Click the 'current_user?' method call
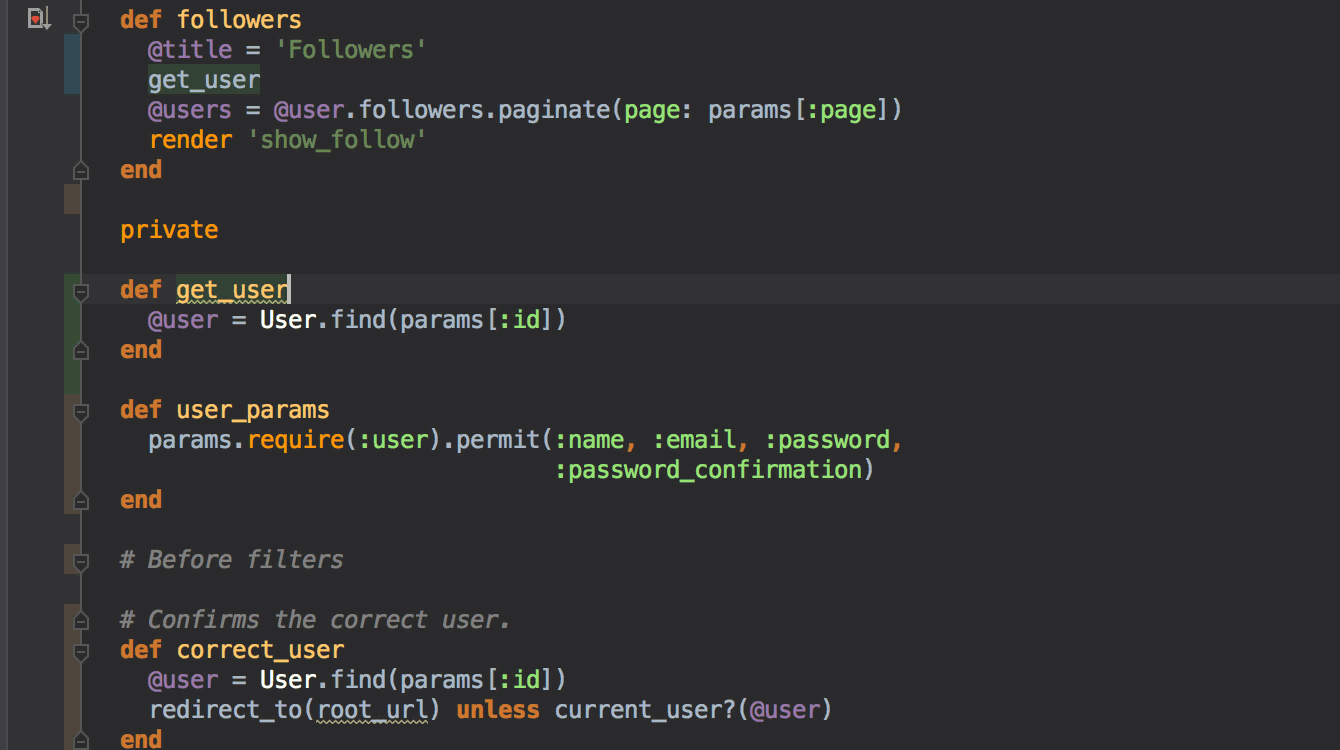The width and height of the screenshot is (1340, 750). (x=645, y=710)
